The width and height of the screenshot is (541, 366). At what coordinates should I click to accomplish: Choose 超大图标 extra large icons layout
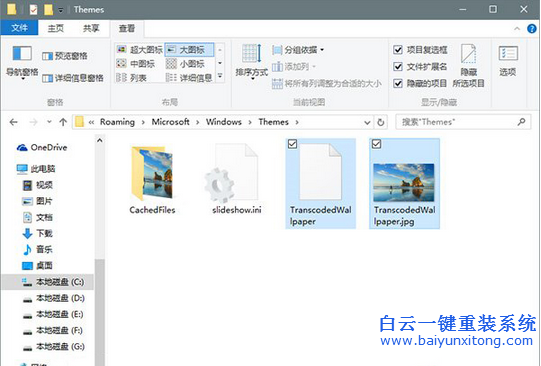tap(139, 50)
